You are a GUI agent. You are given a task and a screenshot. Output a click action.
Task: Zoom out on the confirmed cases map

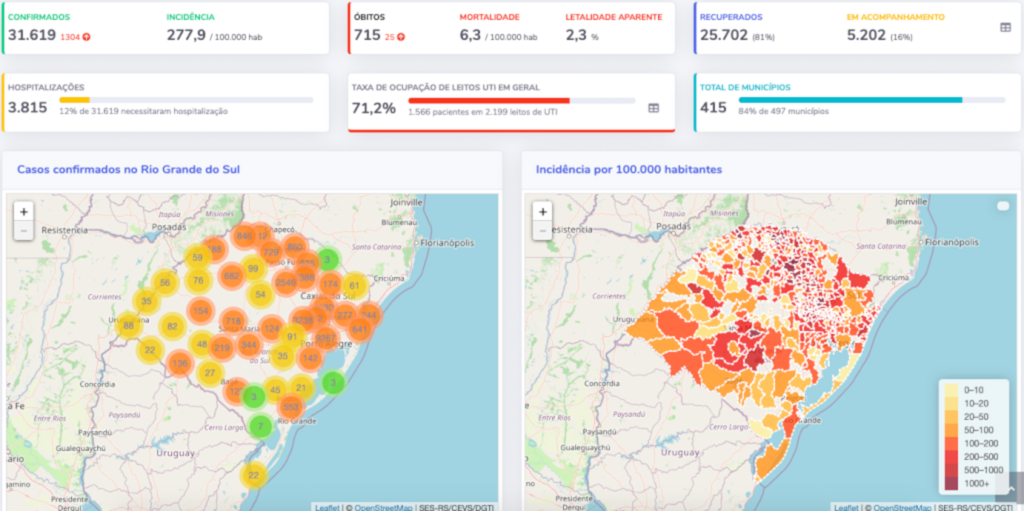coord(24,231)
